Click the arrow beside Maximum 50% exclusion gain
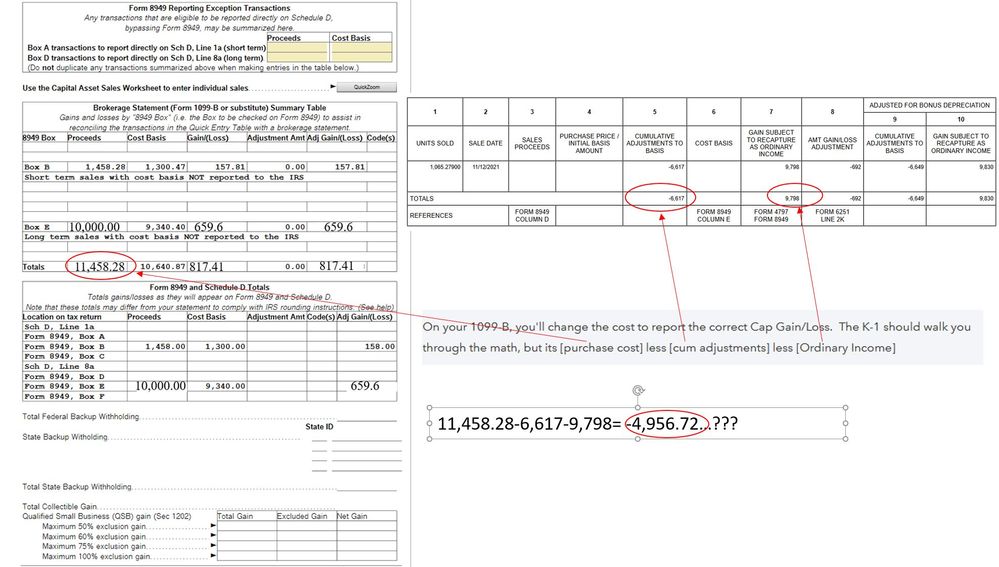Screen dimensions: 999x567 [213, 526]
